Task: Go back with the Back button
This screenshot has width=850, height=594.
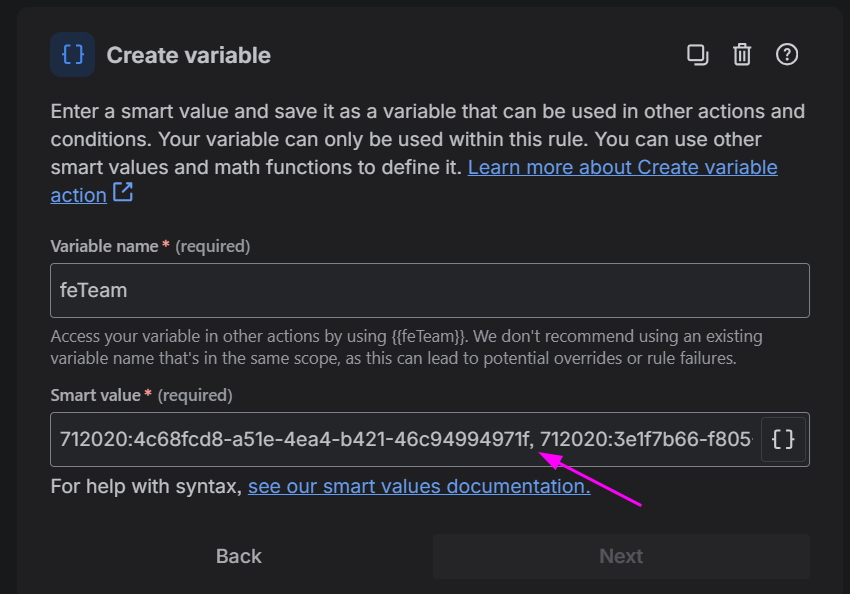Action: click(x=239, y=556)
